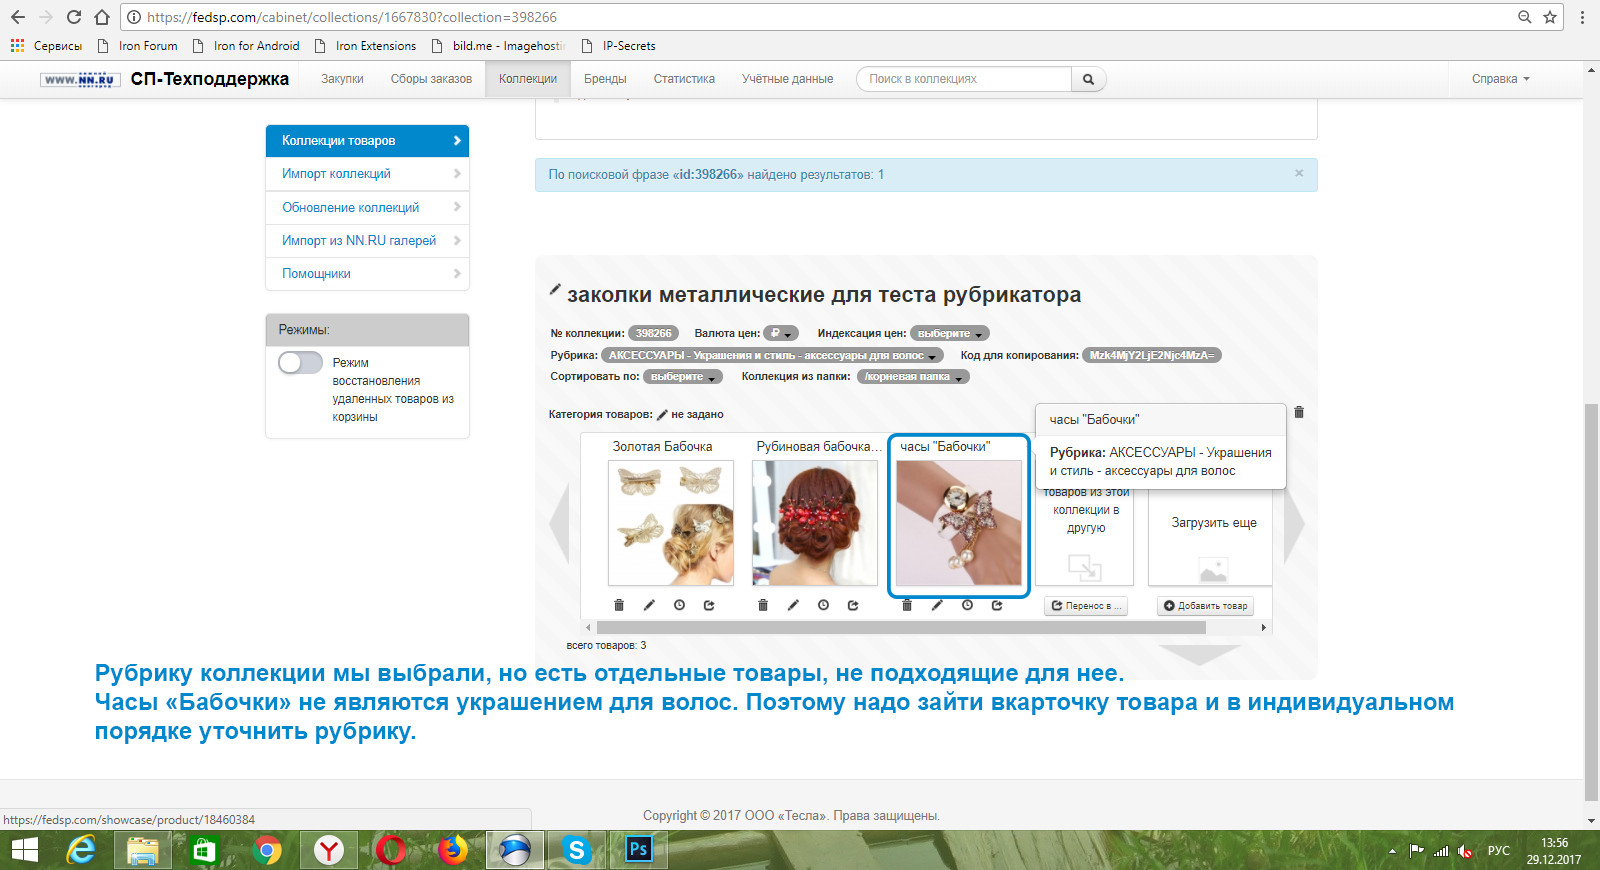Delete часы "Бабочки" via trash icon
Screen dimensions: 1600x870
click(x=907, y=605)
